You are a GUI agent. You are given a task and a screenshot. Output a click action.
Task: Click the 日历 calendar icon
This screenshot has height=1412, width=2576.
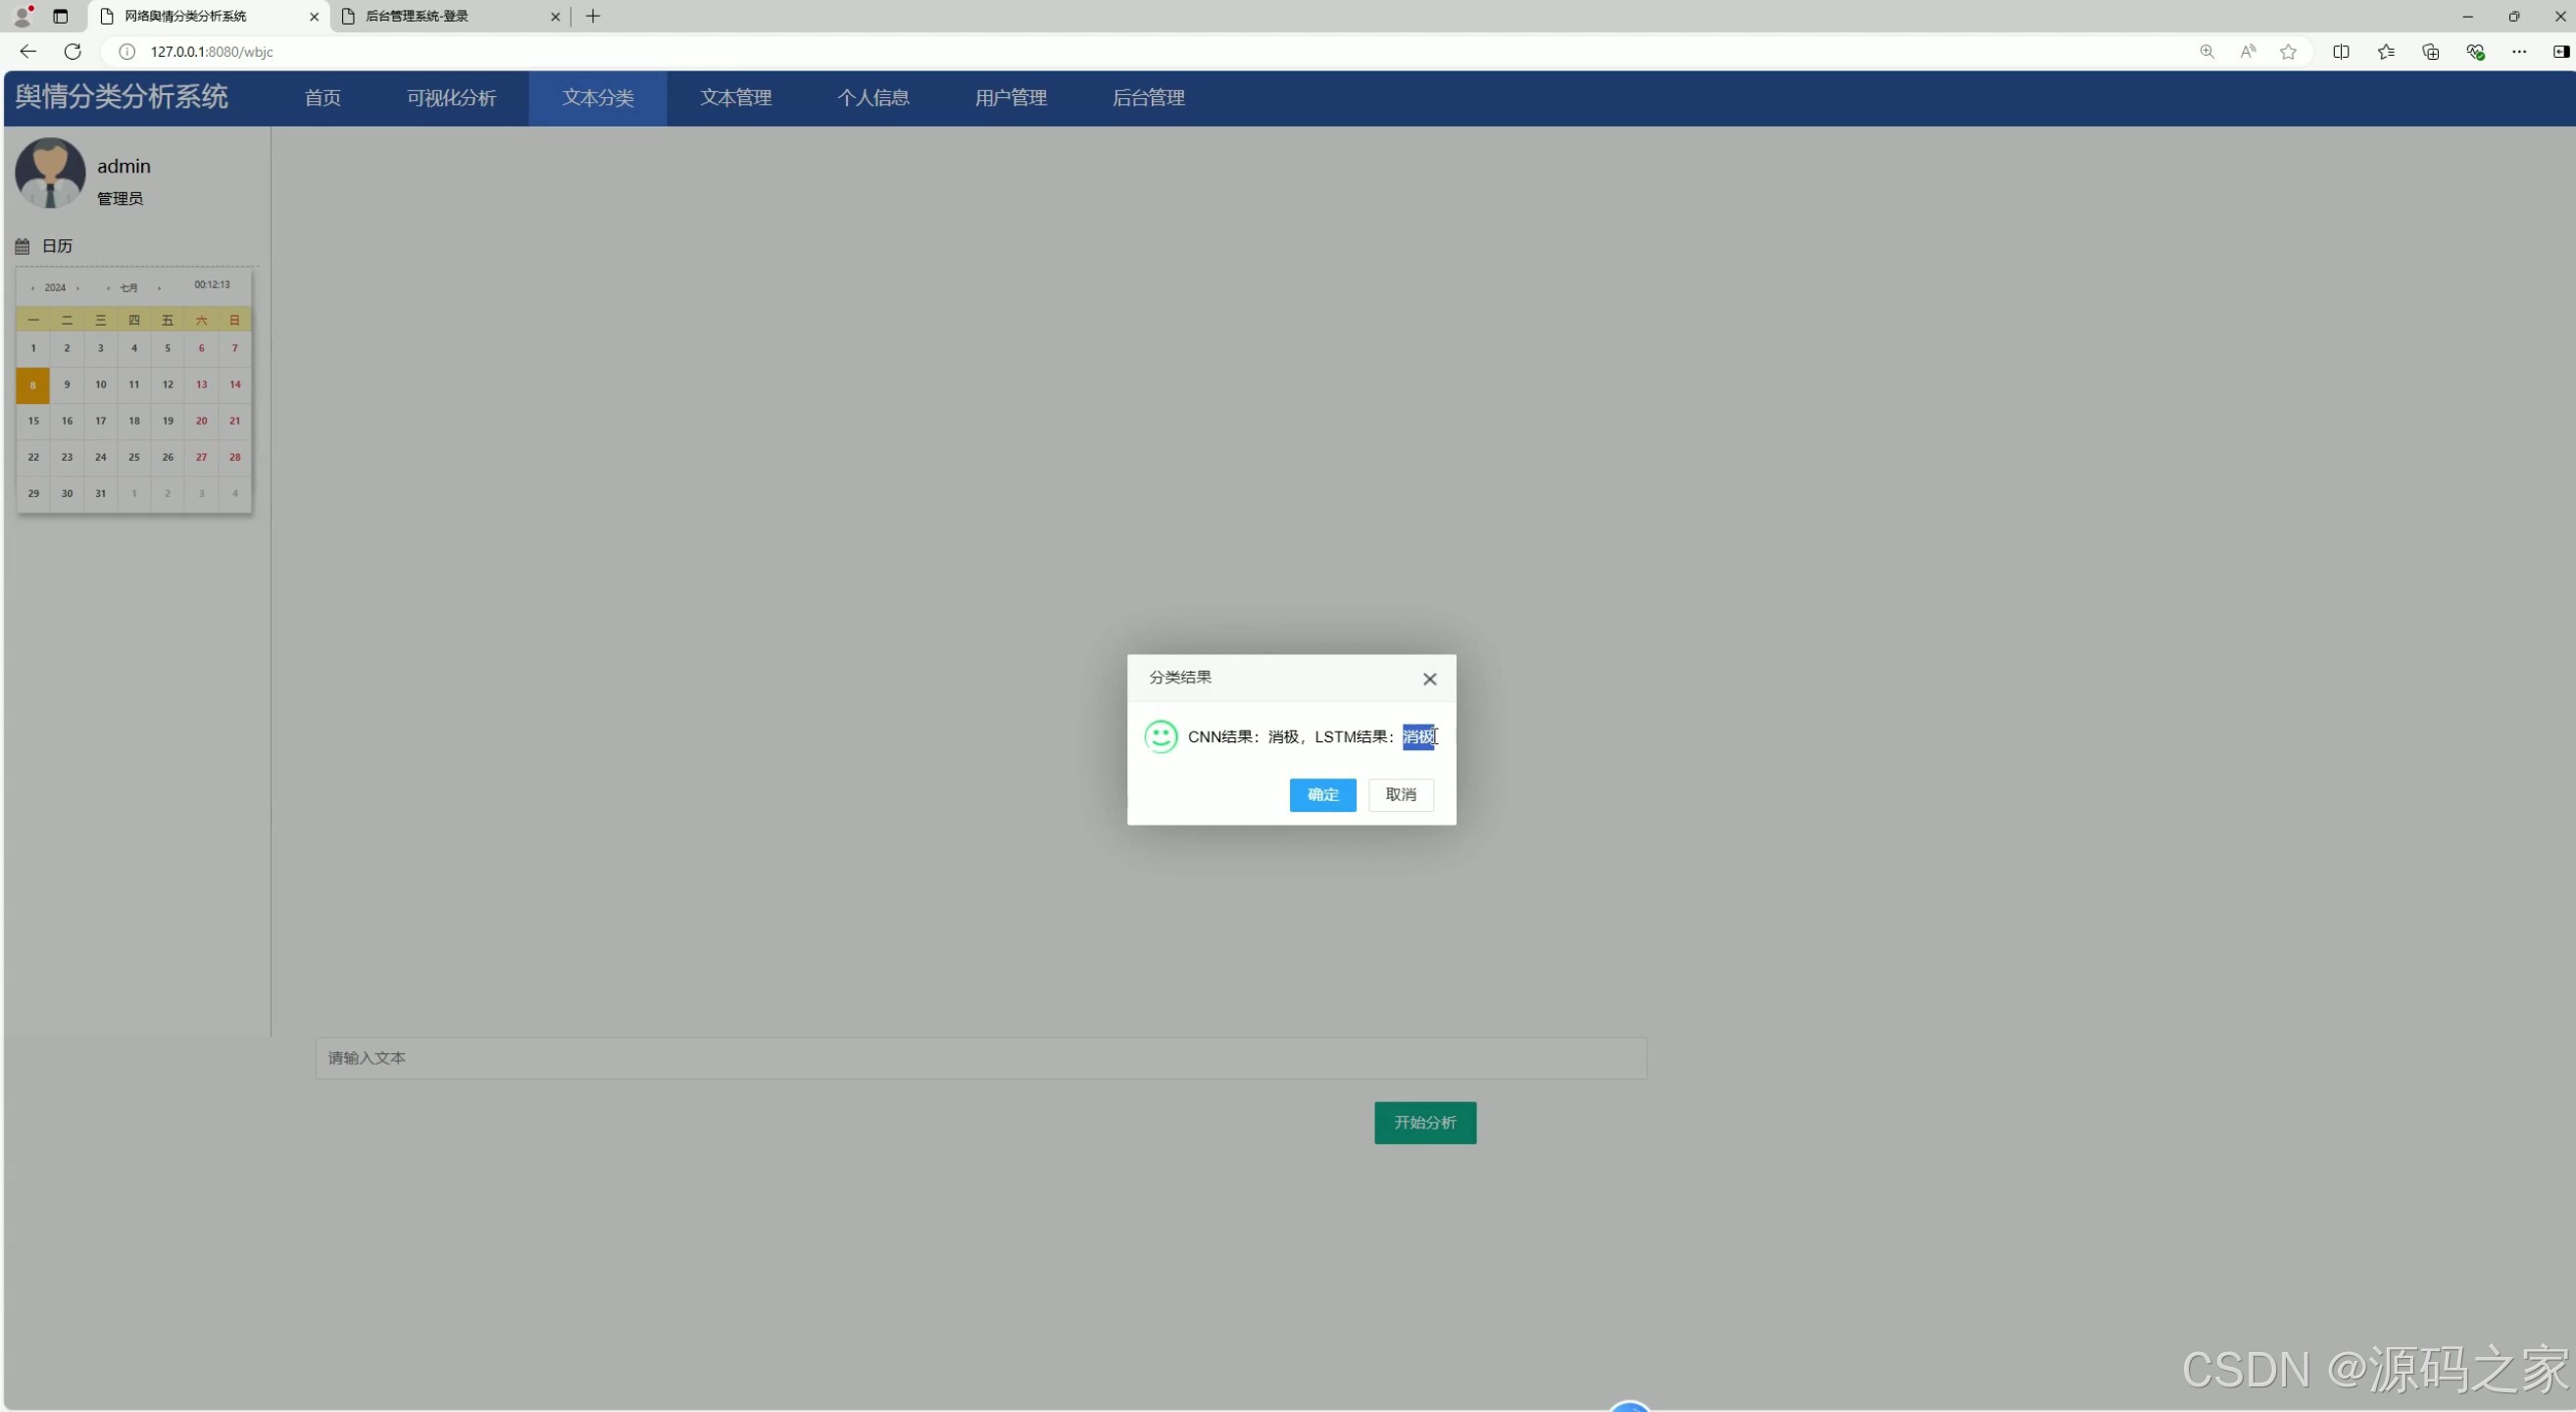click(22, 246)
